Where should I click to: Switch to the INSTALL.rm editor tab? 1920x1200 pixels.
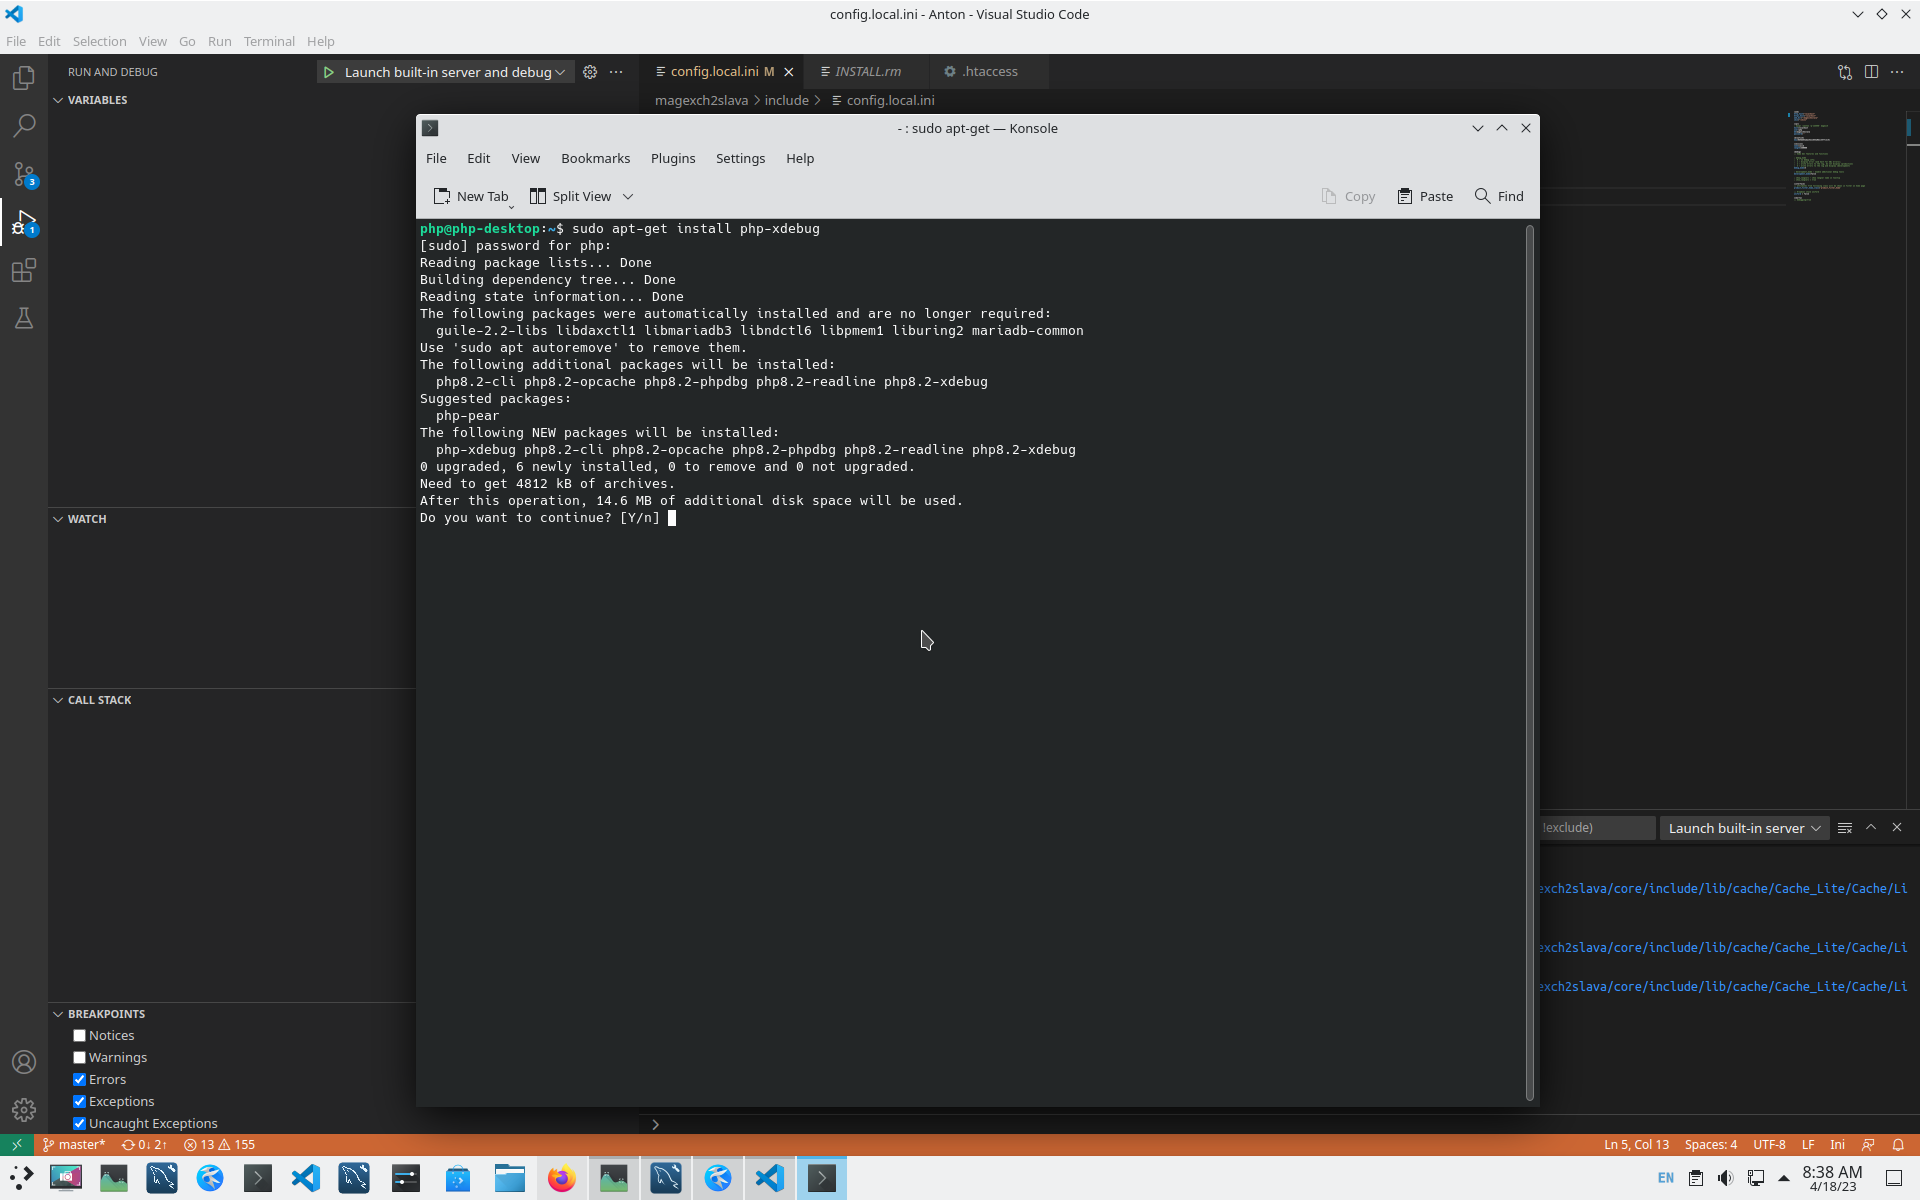click(867, 72)
